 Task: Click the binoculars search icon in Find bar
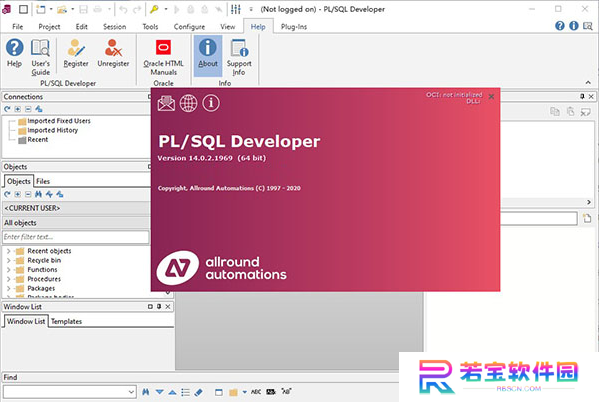(146, 392)
